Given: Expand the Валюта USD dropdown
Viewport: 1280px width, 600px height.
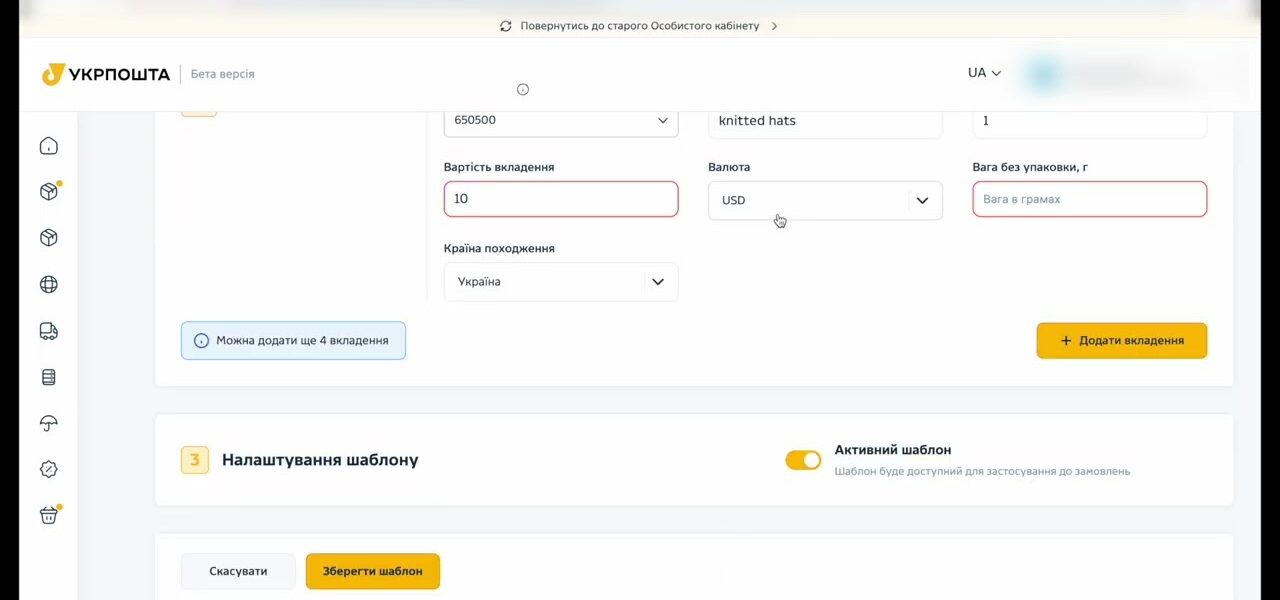Looking at the screenshot, I should [x=825, y=200].
